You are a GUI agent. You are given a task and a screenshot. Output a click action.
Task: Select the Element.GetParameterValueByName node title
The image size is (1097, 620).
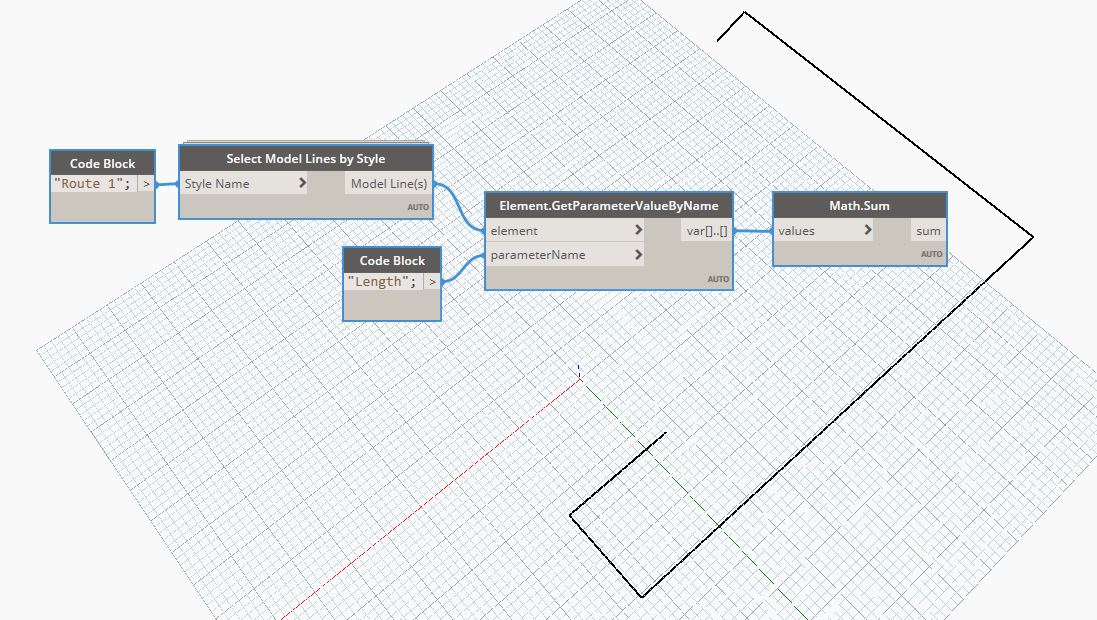click(x=609, y=206)
